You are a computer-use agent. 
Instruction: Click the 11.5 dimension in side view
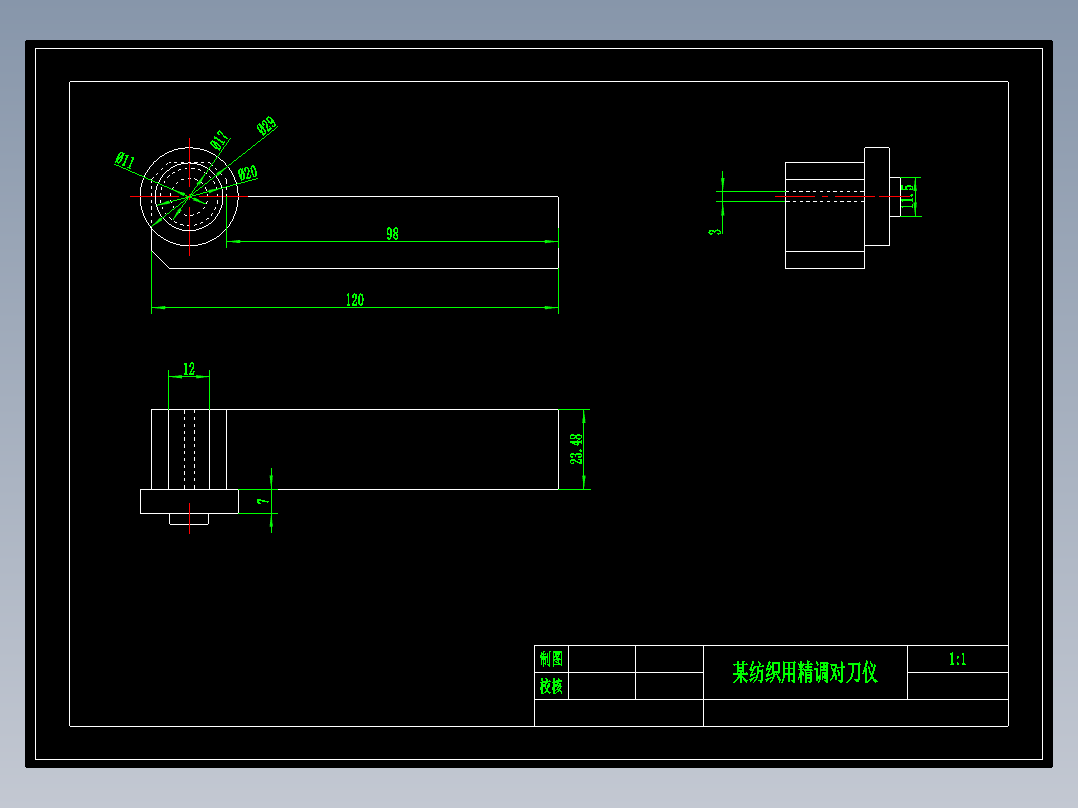908,196
